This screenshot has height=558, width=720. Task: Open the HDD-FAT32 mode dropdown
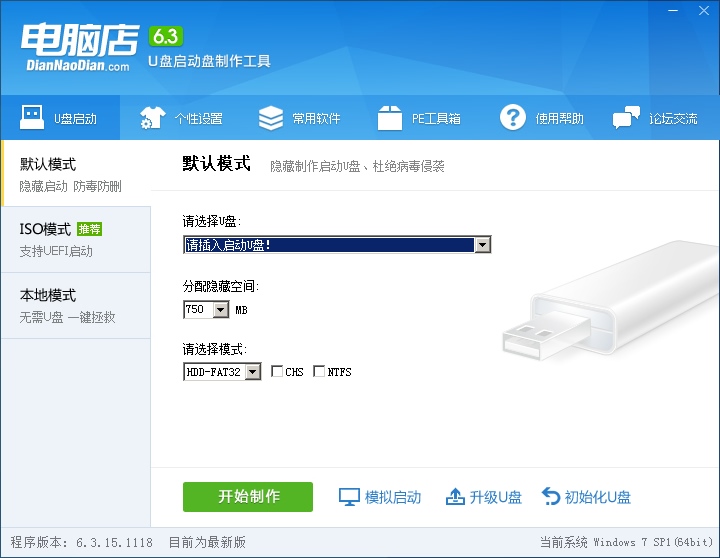(x=252, y=372)
